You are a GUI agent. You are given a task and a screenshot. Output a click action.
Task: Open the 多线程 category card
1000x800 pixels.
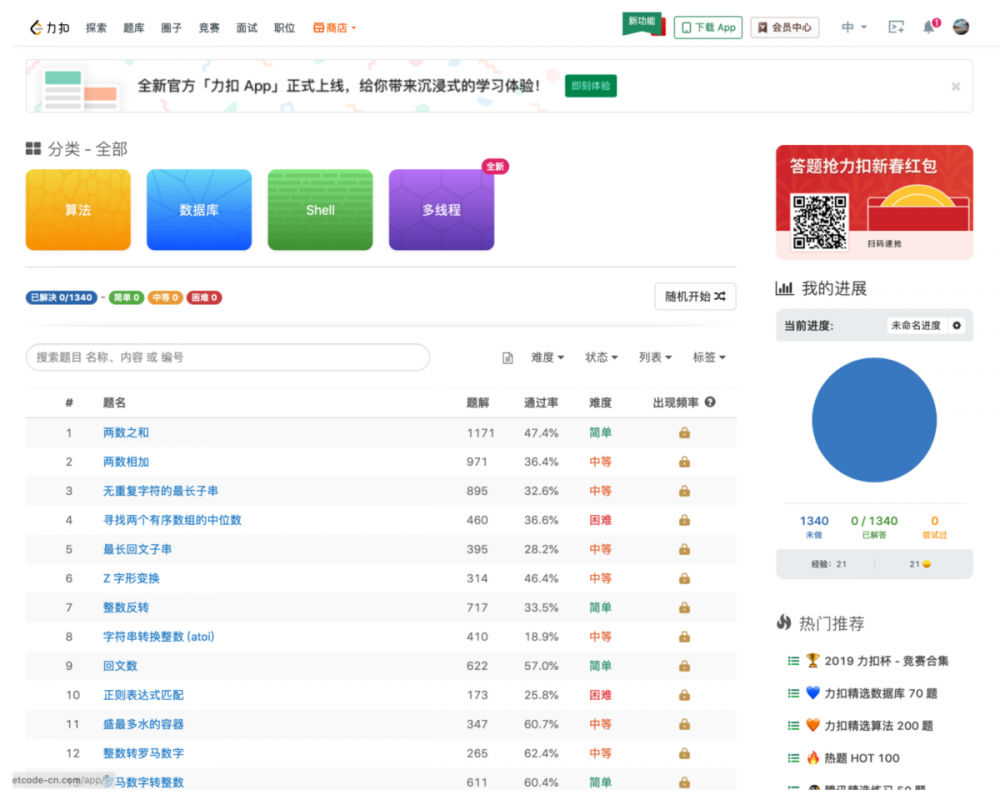point(441,210)
